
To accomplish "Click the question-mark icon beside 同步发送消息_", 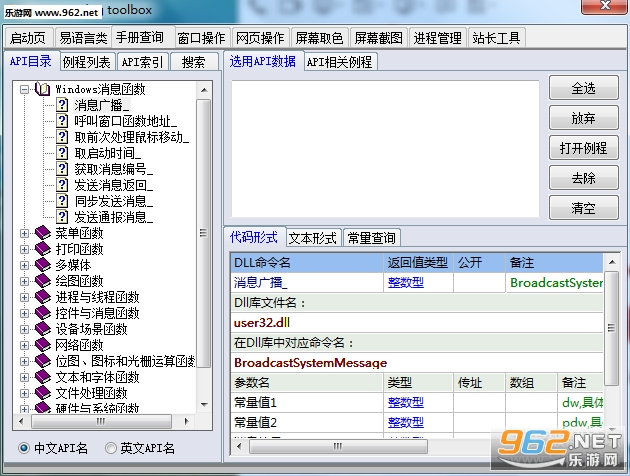I will click(62, 201).
